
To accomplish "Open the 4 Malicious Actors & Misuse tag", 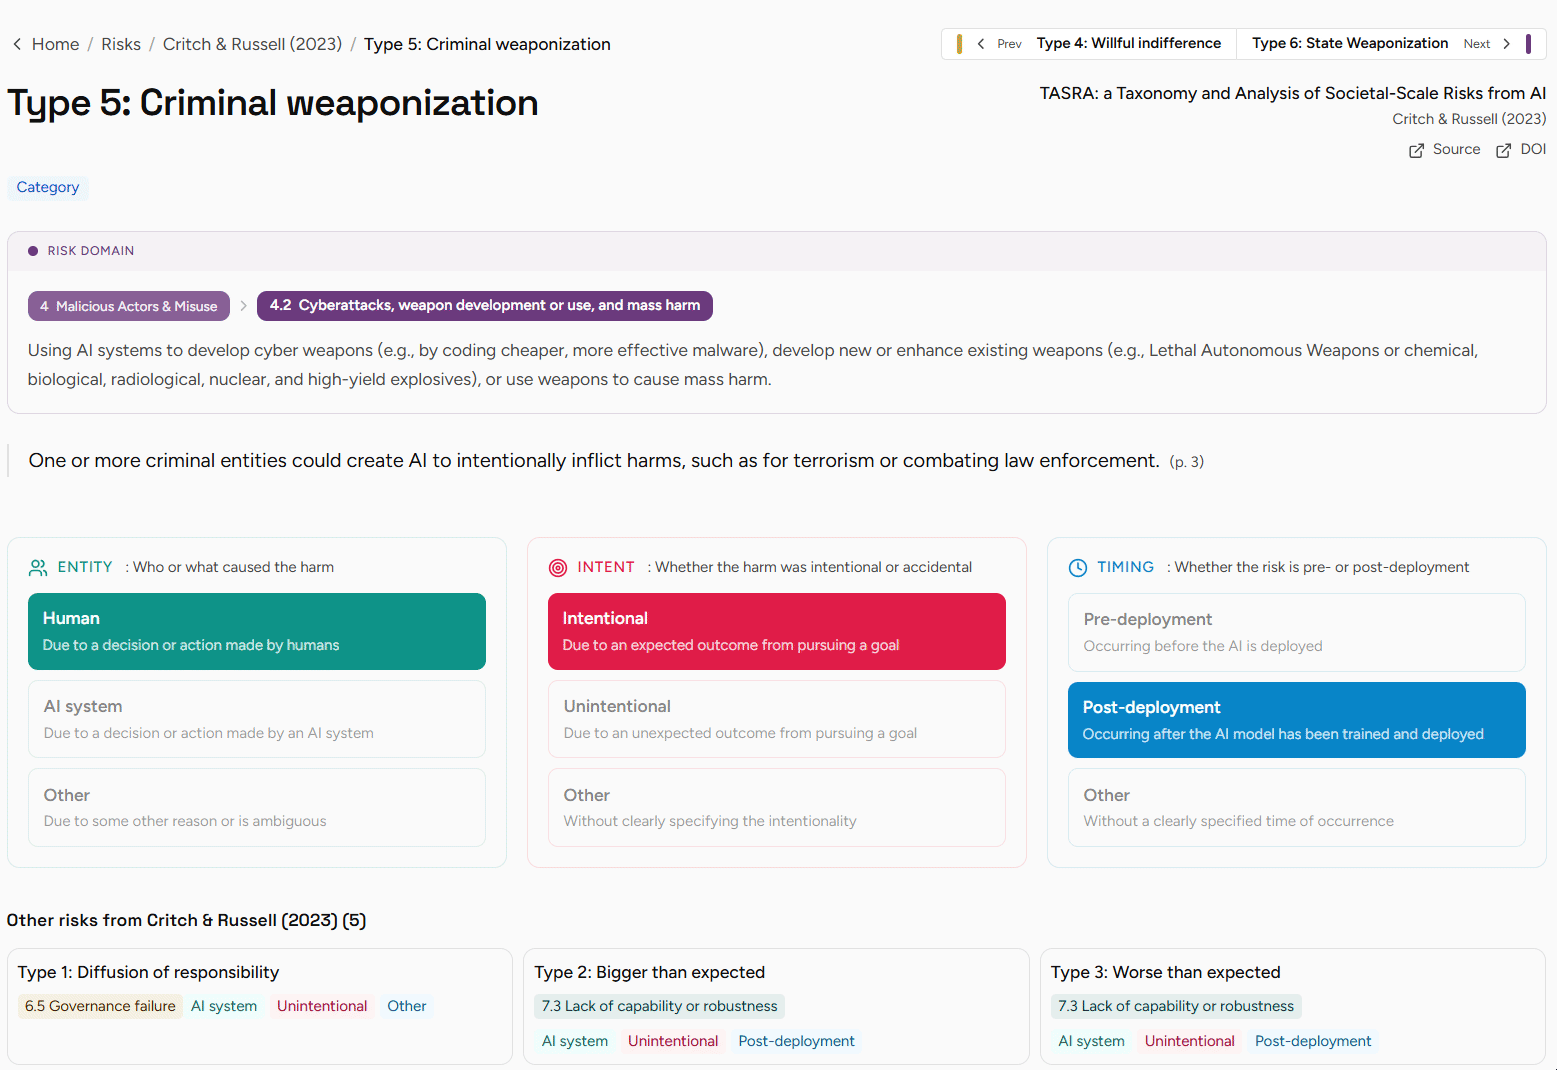I will [x=129, y=306].
